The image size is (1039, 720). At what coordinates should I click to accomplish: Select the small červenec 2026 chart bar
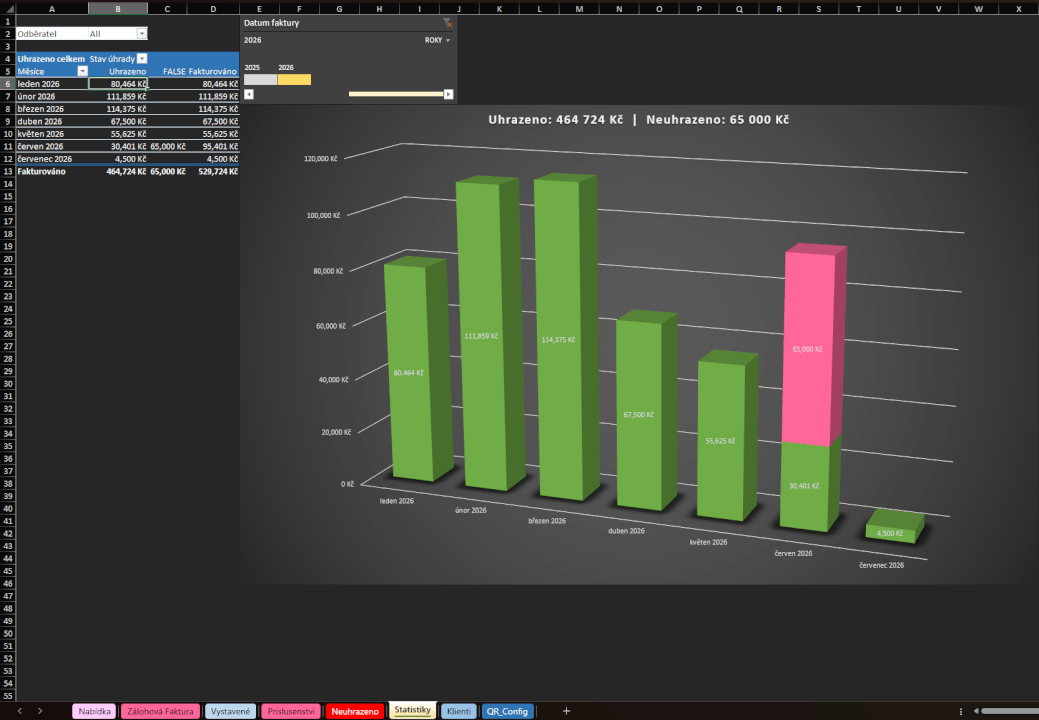(x=893, y=527)
